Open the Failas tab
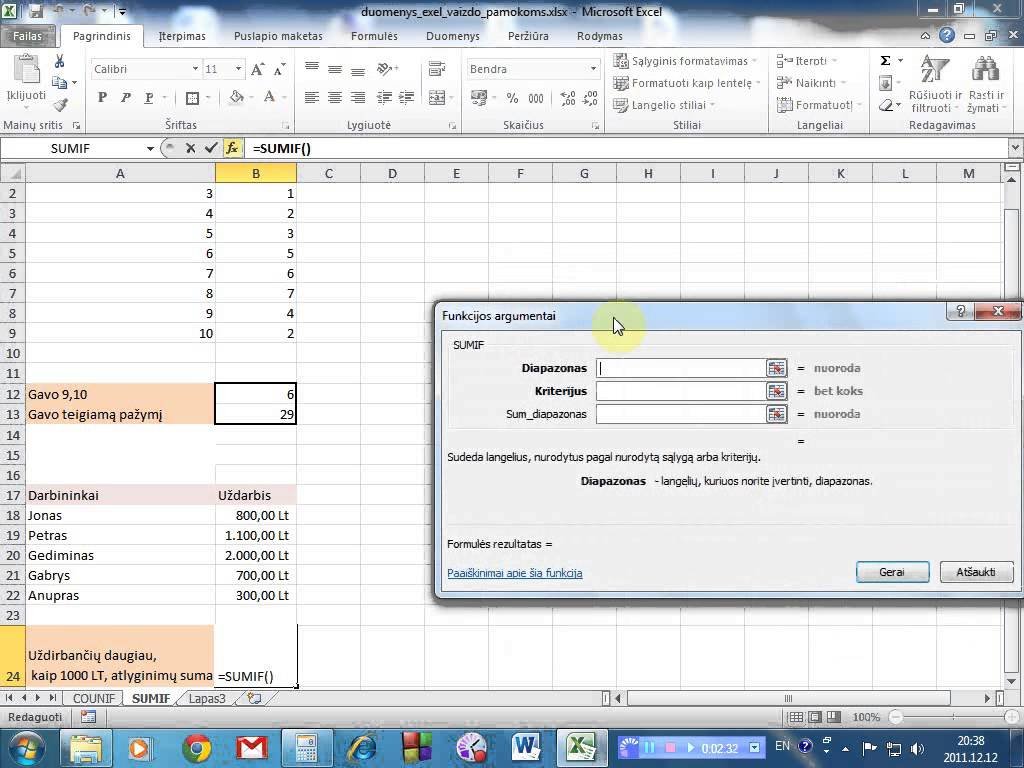This screenshot has width=1024, height=768. click(27, 36)
